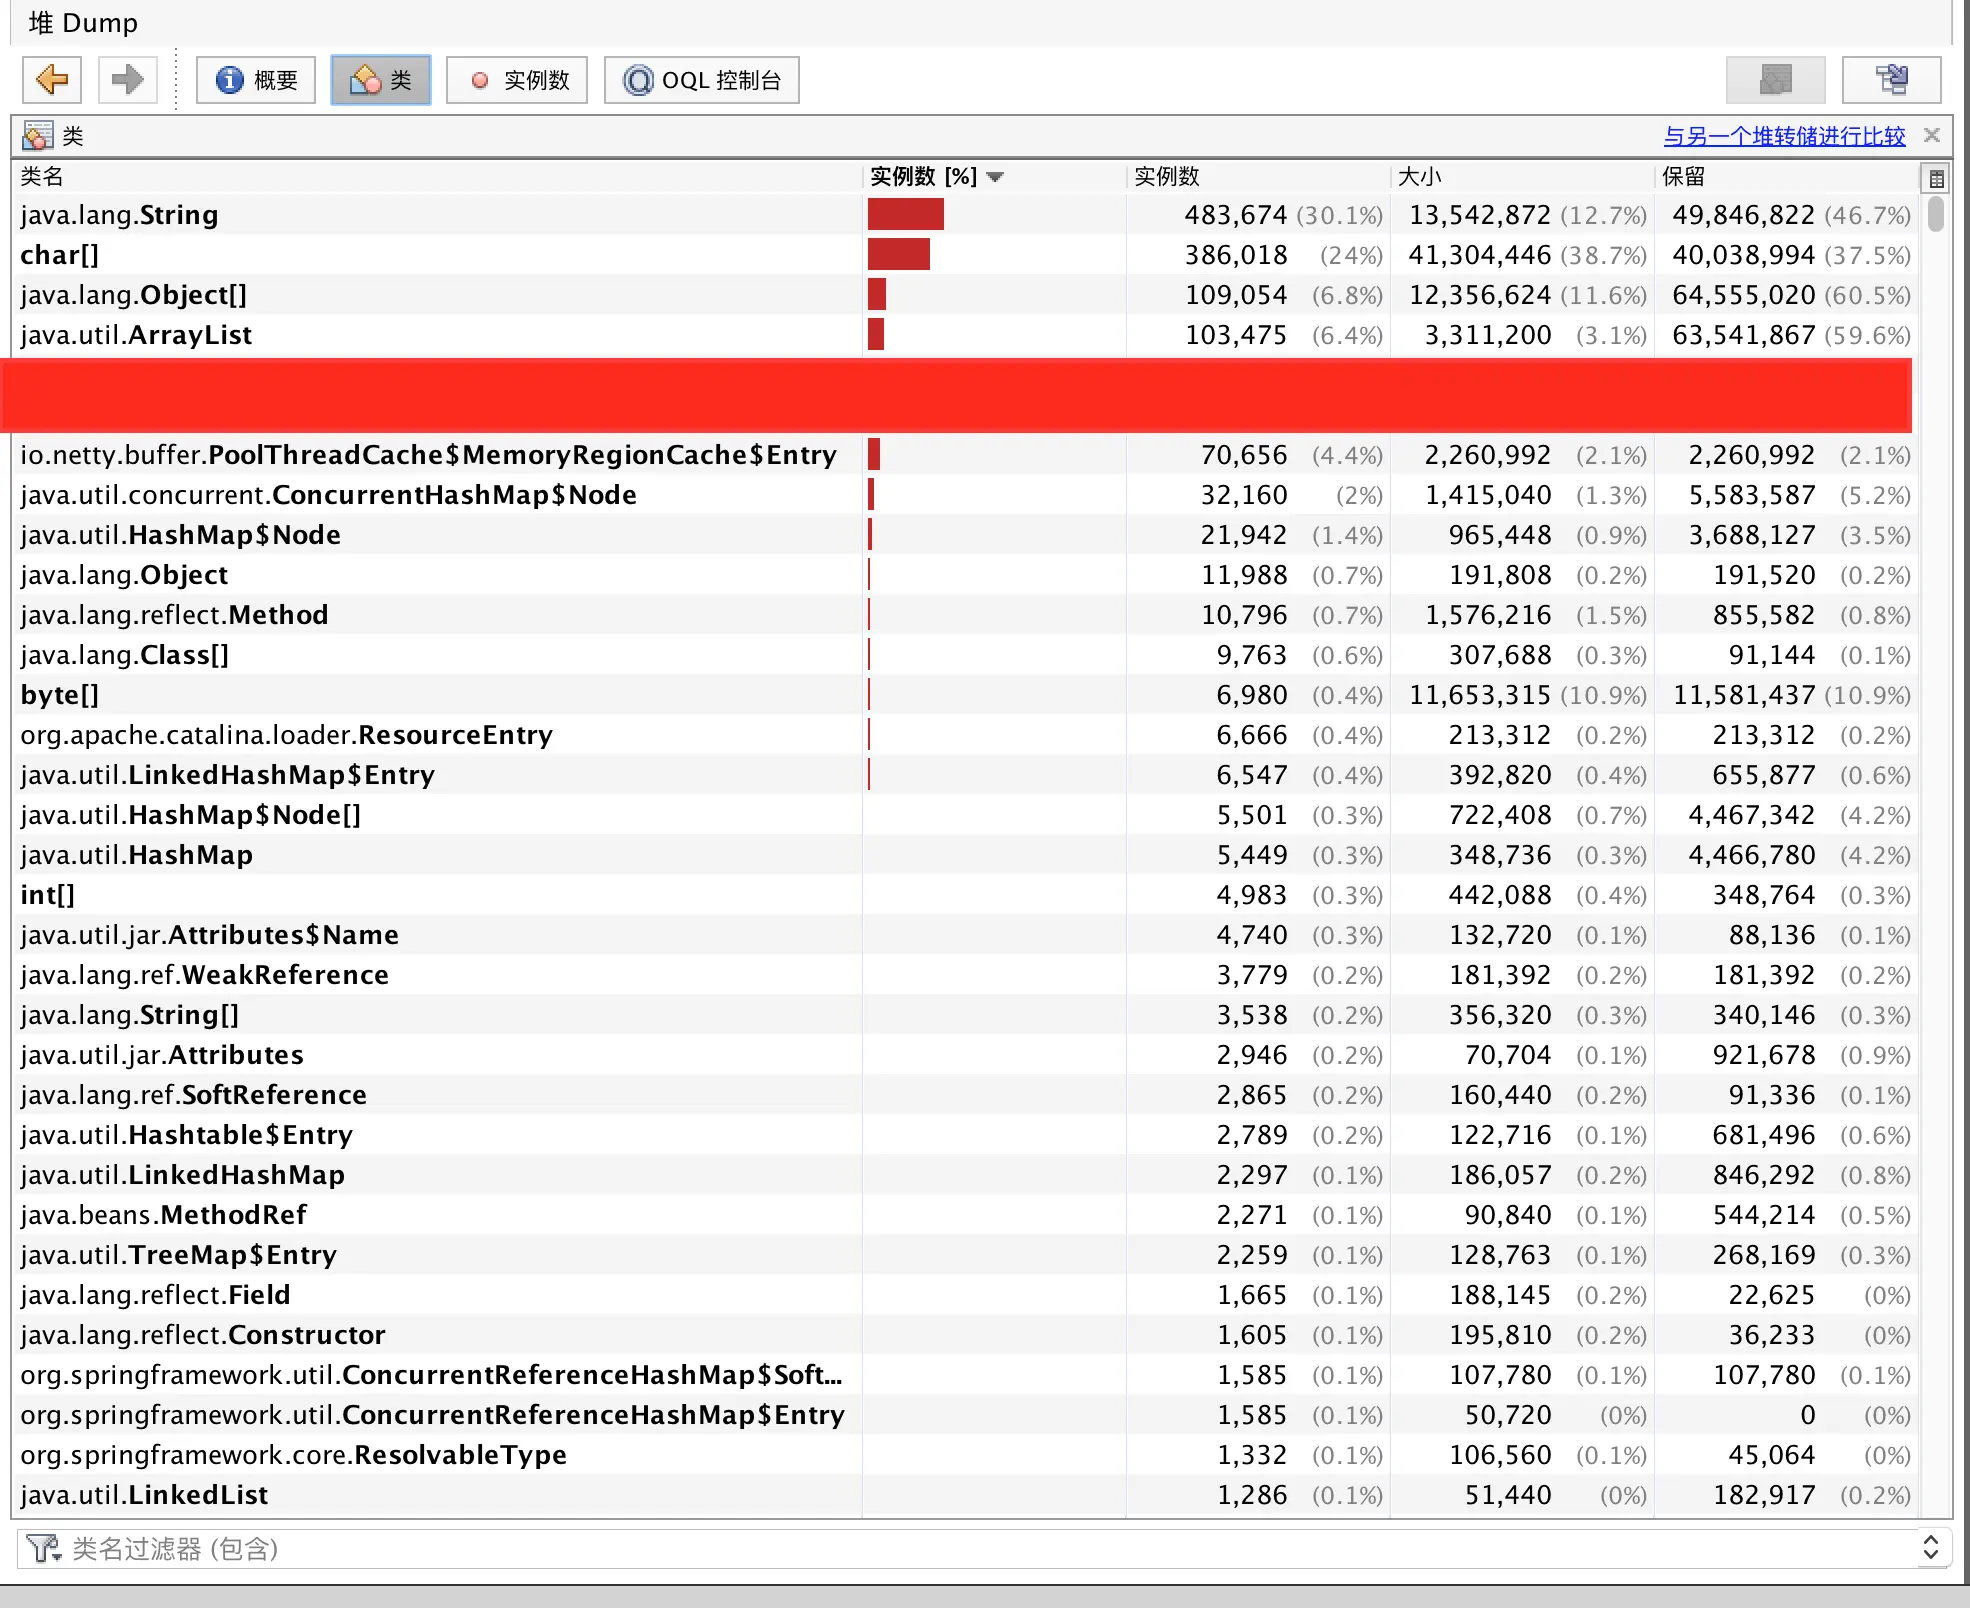
Task: Click the rightmost toolbar icon
Action: (1891, 80)
